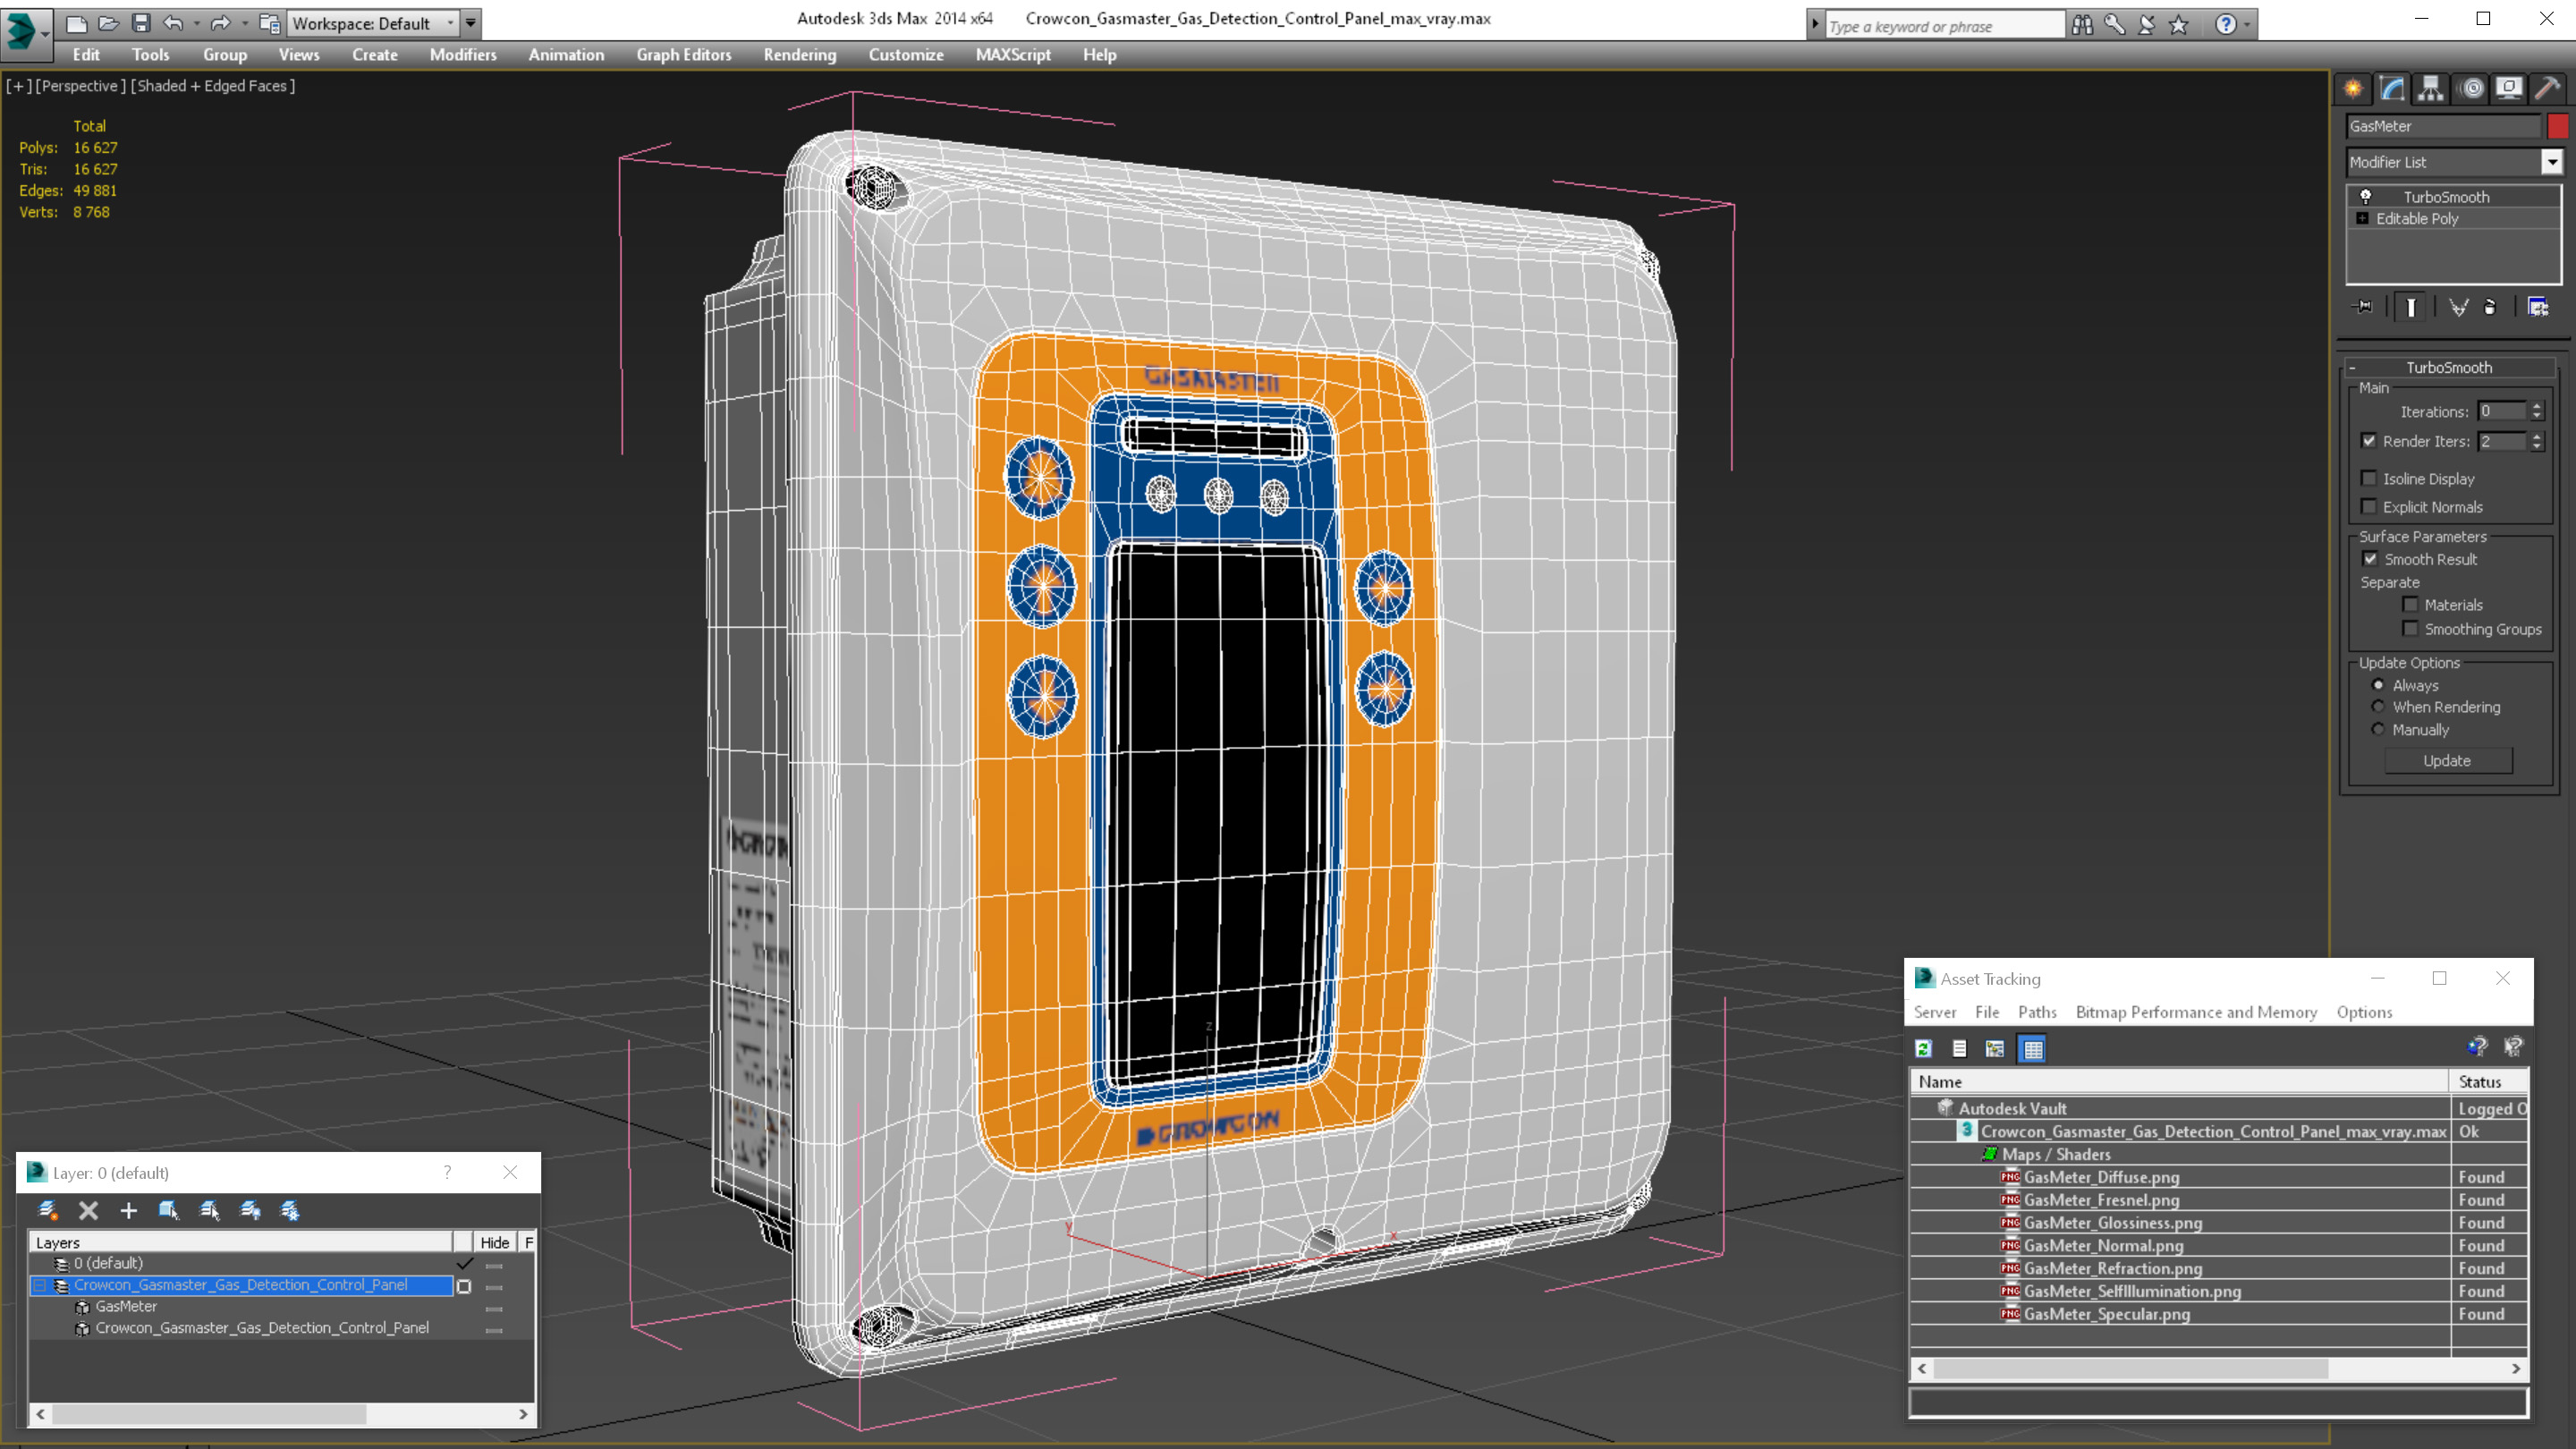Click Set Current Layer icon in Layer dialog

(209, 1211)
